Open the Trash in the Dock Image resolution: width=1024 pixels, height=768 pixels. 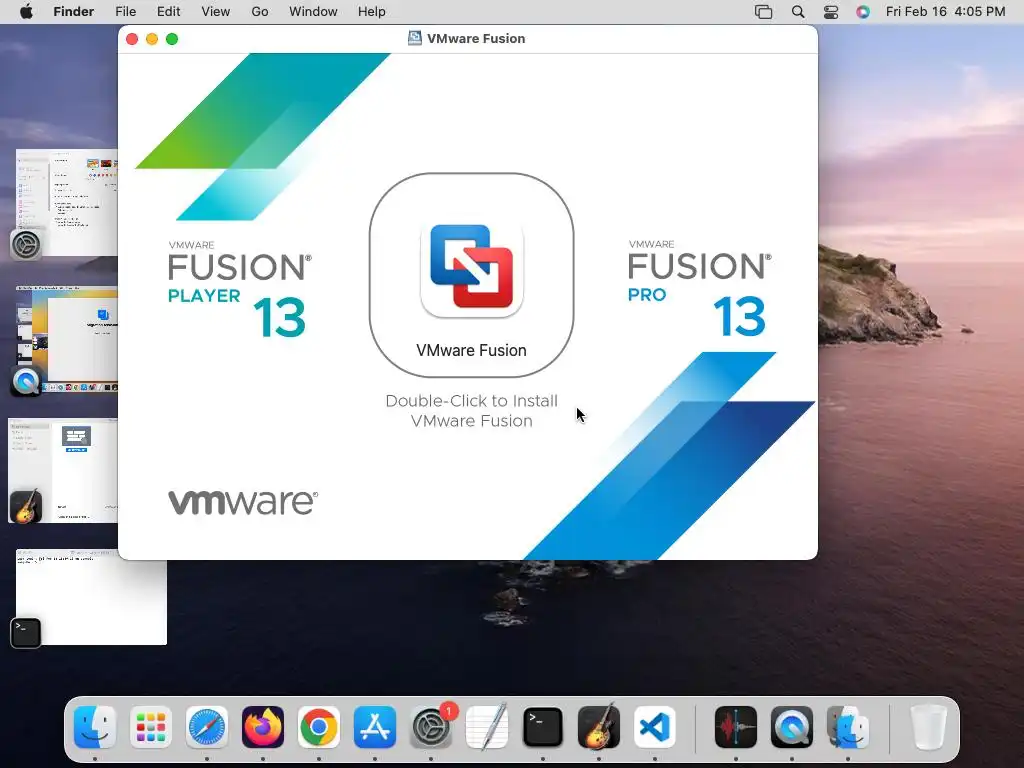[x=929, y=727]
